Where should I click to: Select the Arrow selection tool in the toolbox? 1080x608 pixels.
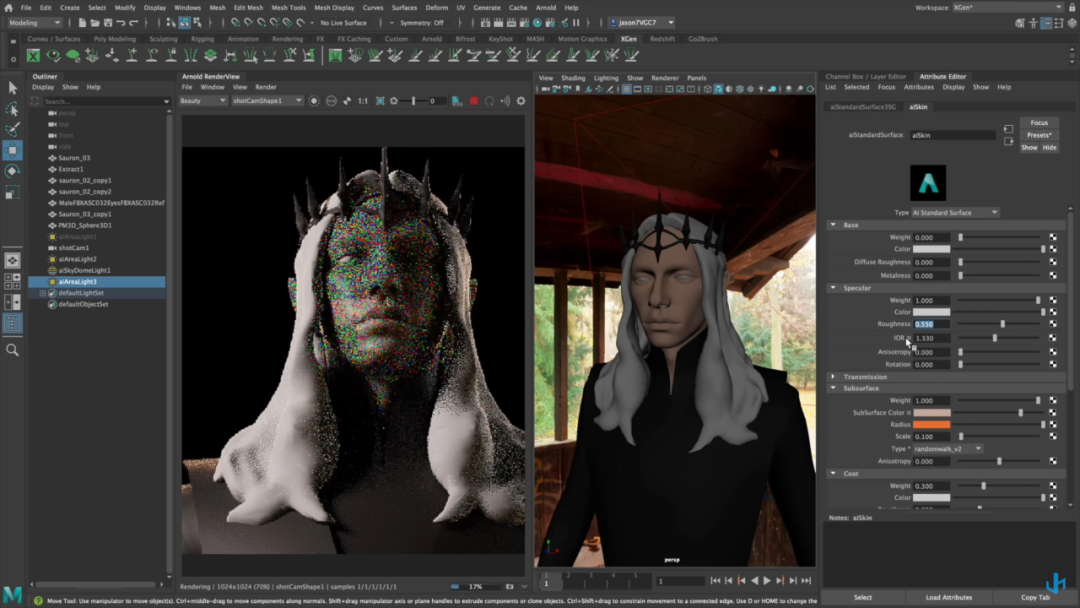tap(12, 88)
